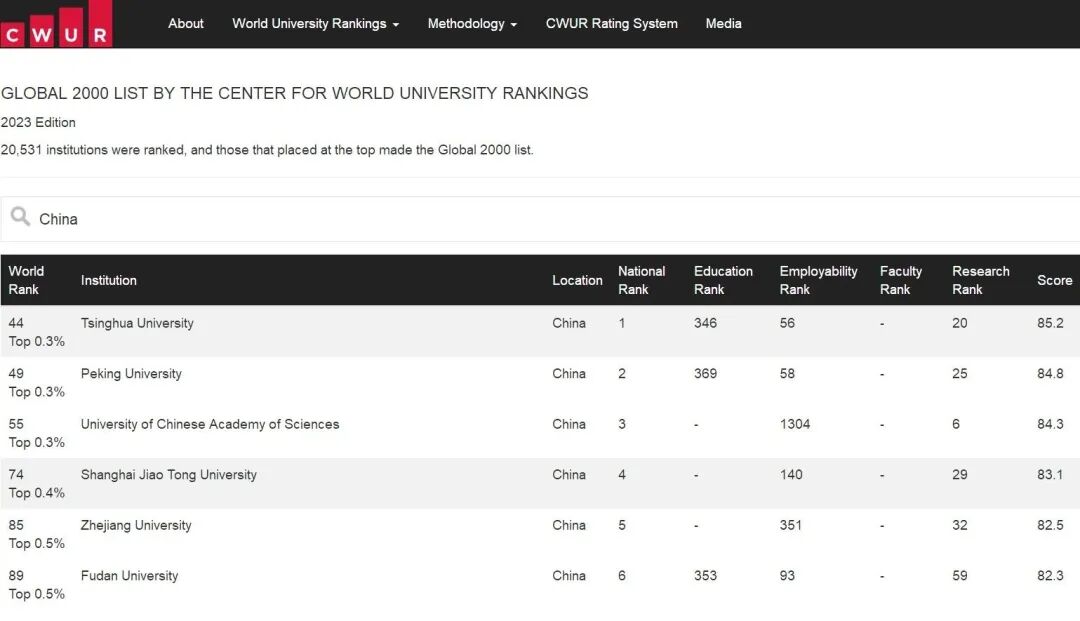Focus the search field containing China

(x=540, y=219)
